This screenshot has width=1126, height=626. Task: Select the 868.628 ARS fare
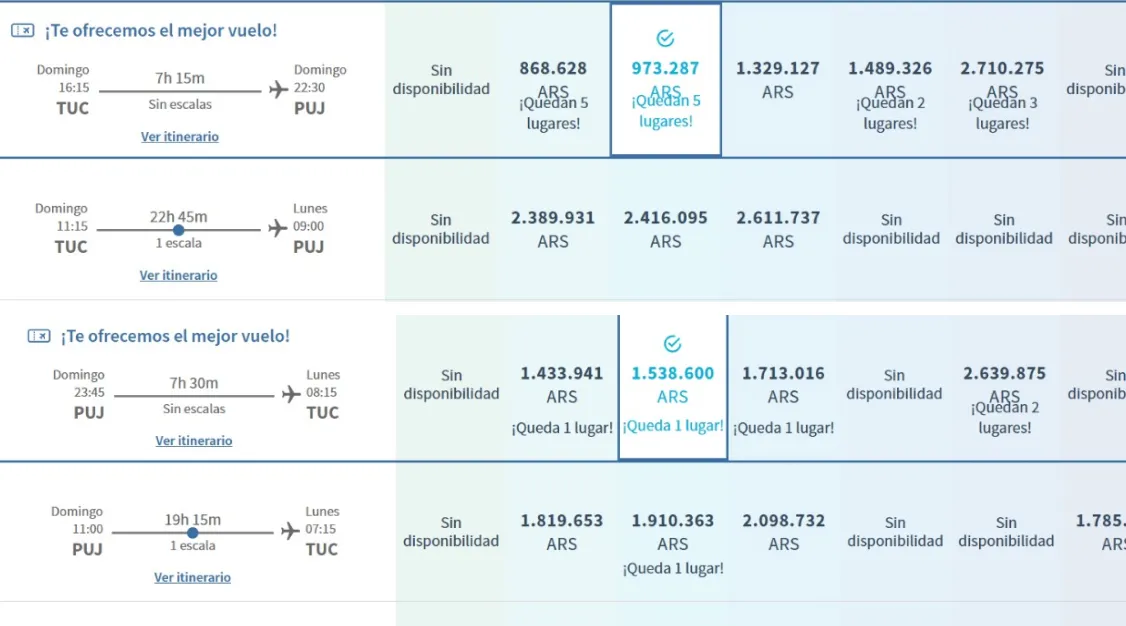(x=553, y=80)
